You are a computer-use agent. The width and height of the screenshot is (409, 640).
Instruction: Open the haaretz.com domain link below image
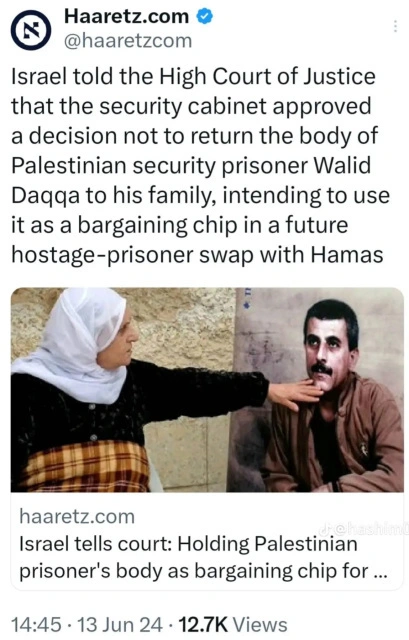click(x=77, y=517)
